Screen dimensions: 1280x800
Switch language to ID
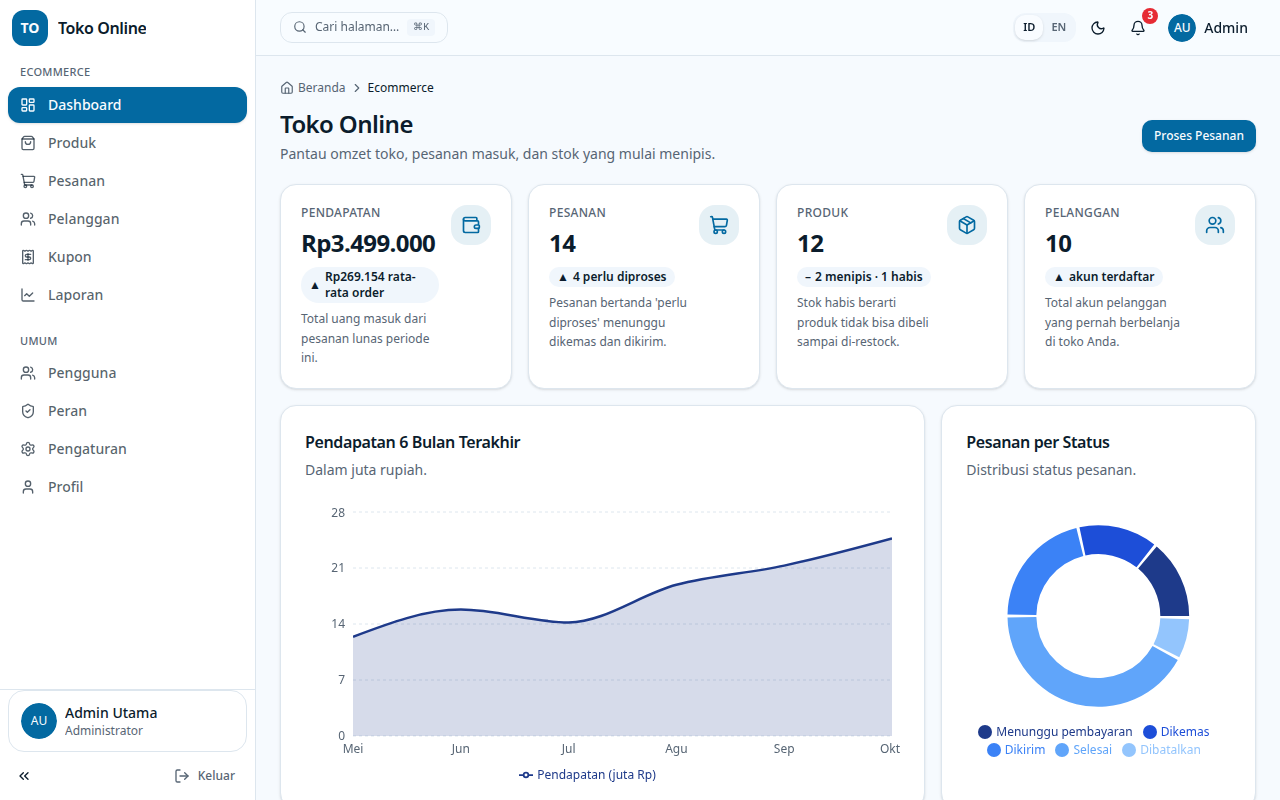[1029, 28]
